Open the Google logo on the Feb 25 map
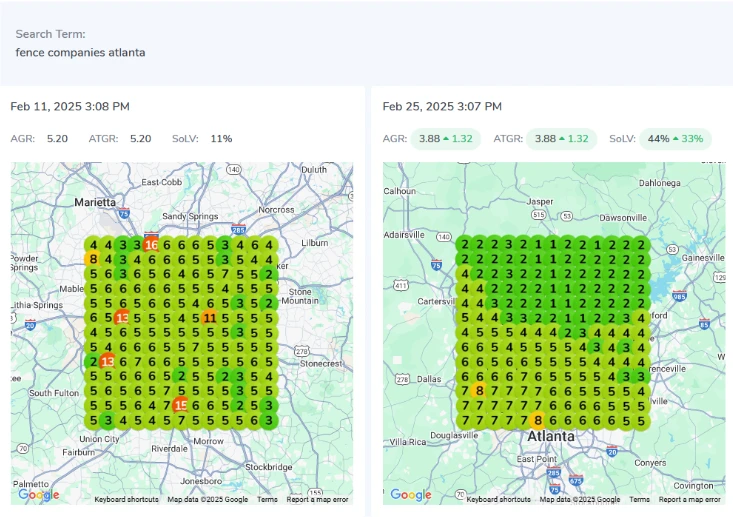733x517 pixels. [410, 494]
